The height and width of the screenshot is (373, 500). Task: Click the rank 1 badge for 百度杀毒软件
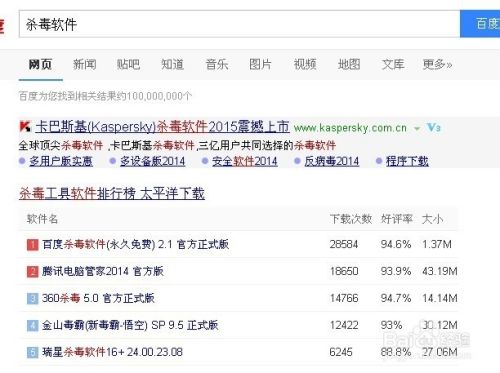tap(32, 245)
